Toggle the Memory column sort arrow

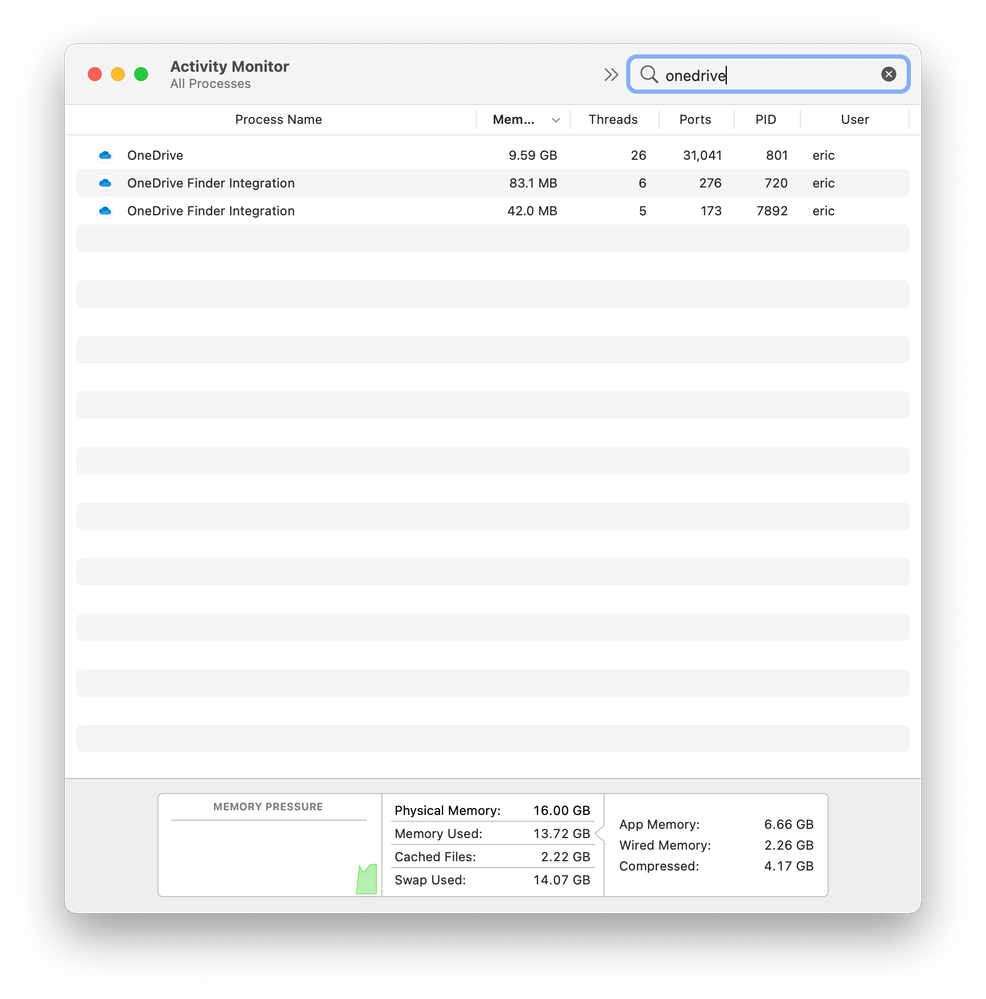(555, 120)
